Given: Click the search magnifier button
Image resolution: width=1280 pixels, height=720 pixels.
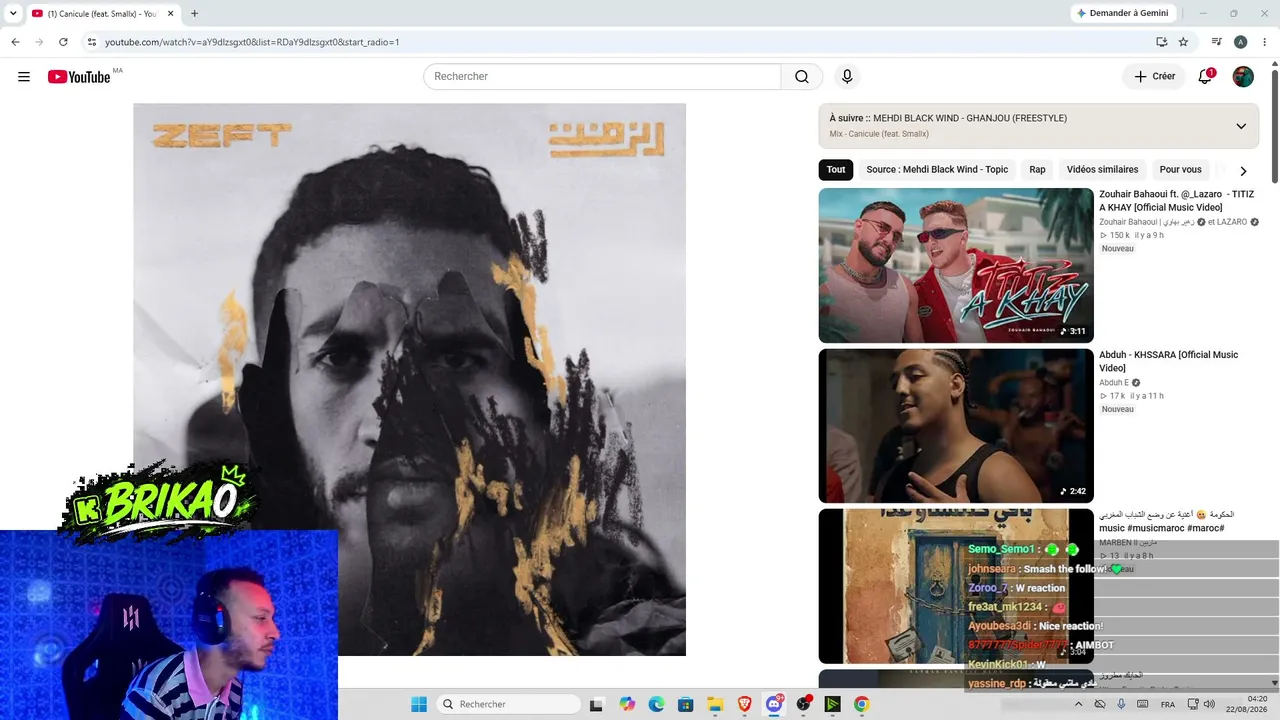Looking at the screenshot, I should coord(802,77).
